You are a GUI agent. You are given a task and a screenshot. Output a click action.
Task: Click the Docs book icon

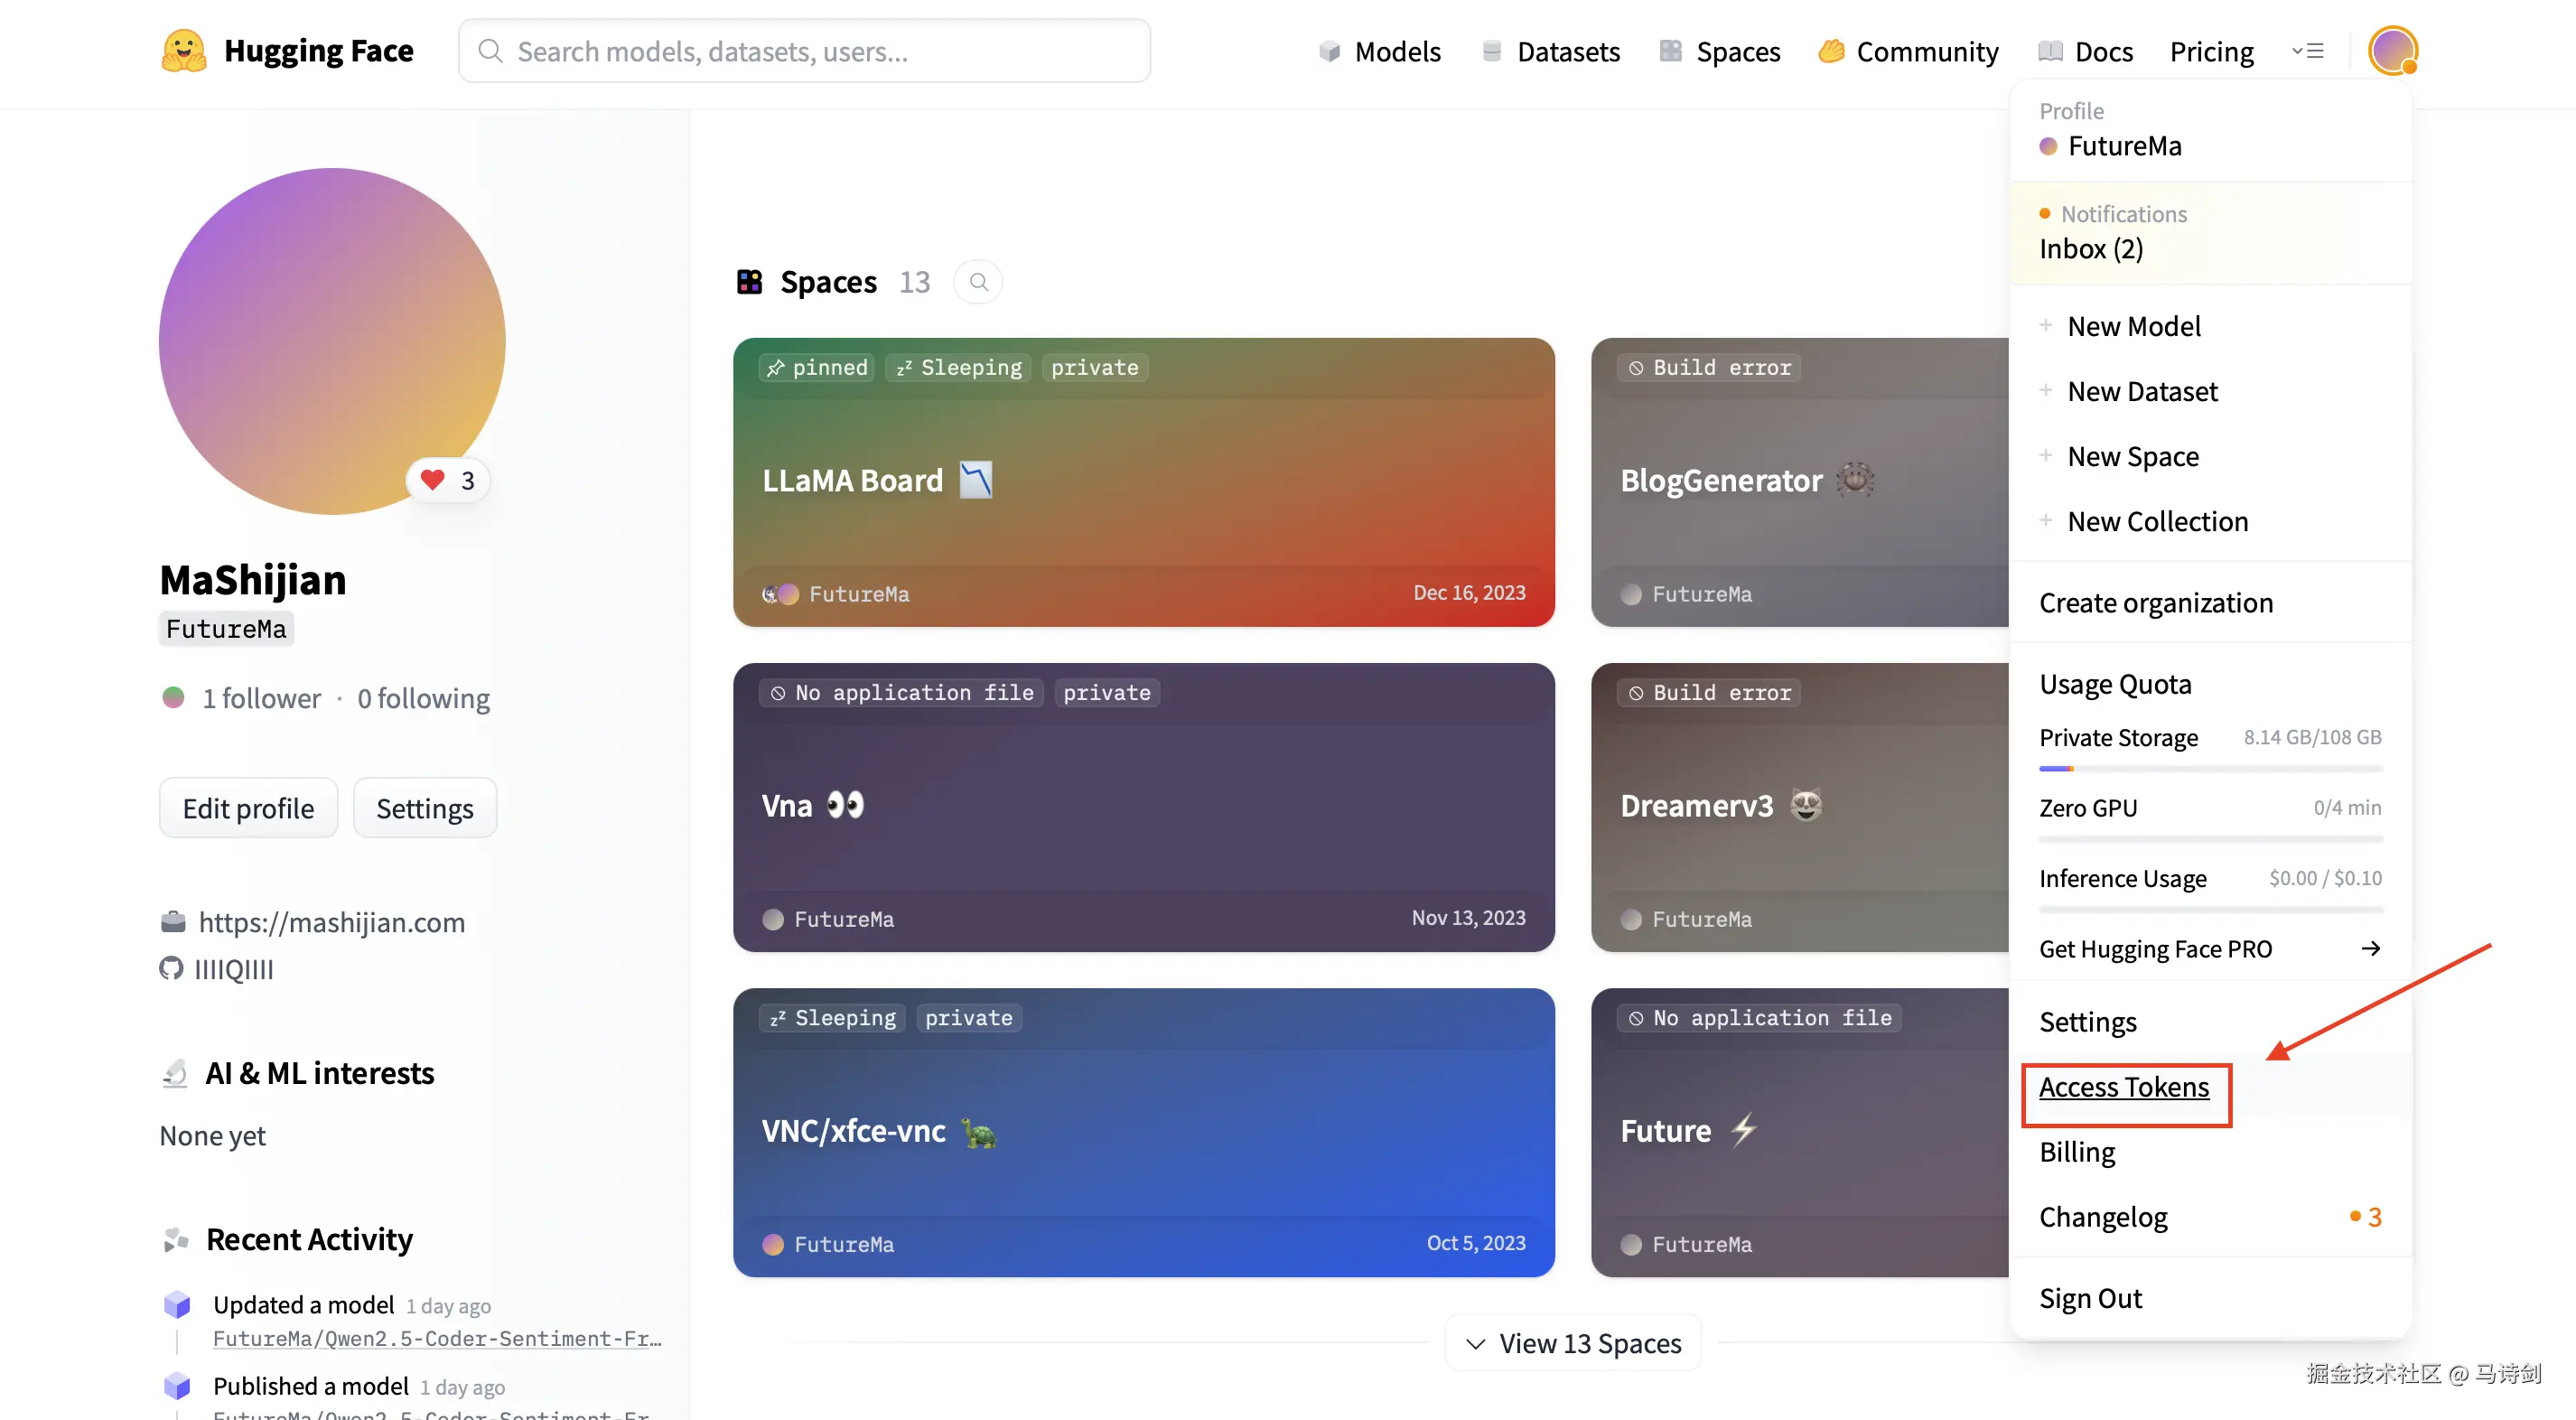(2050, 51)
